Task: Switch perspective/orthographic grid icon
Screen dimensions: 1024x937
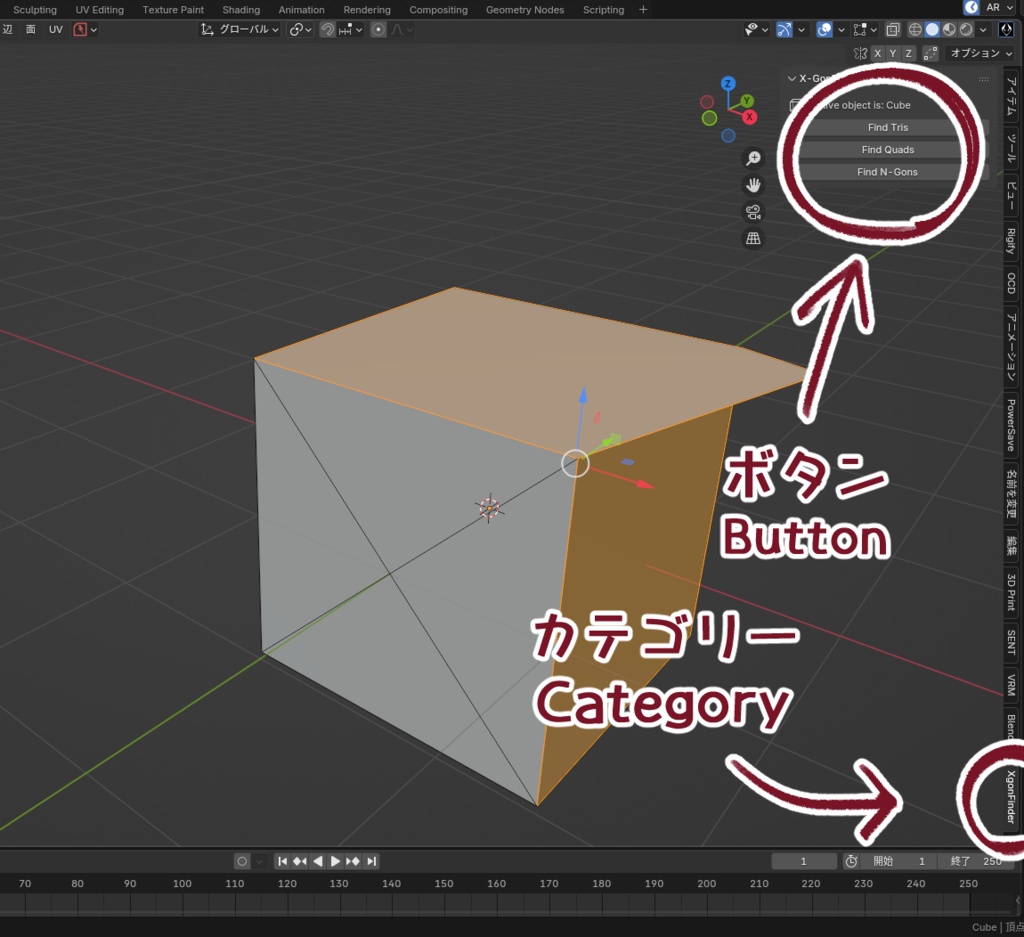Action: (753, 238)
